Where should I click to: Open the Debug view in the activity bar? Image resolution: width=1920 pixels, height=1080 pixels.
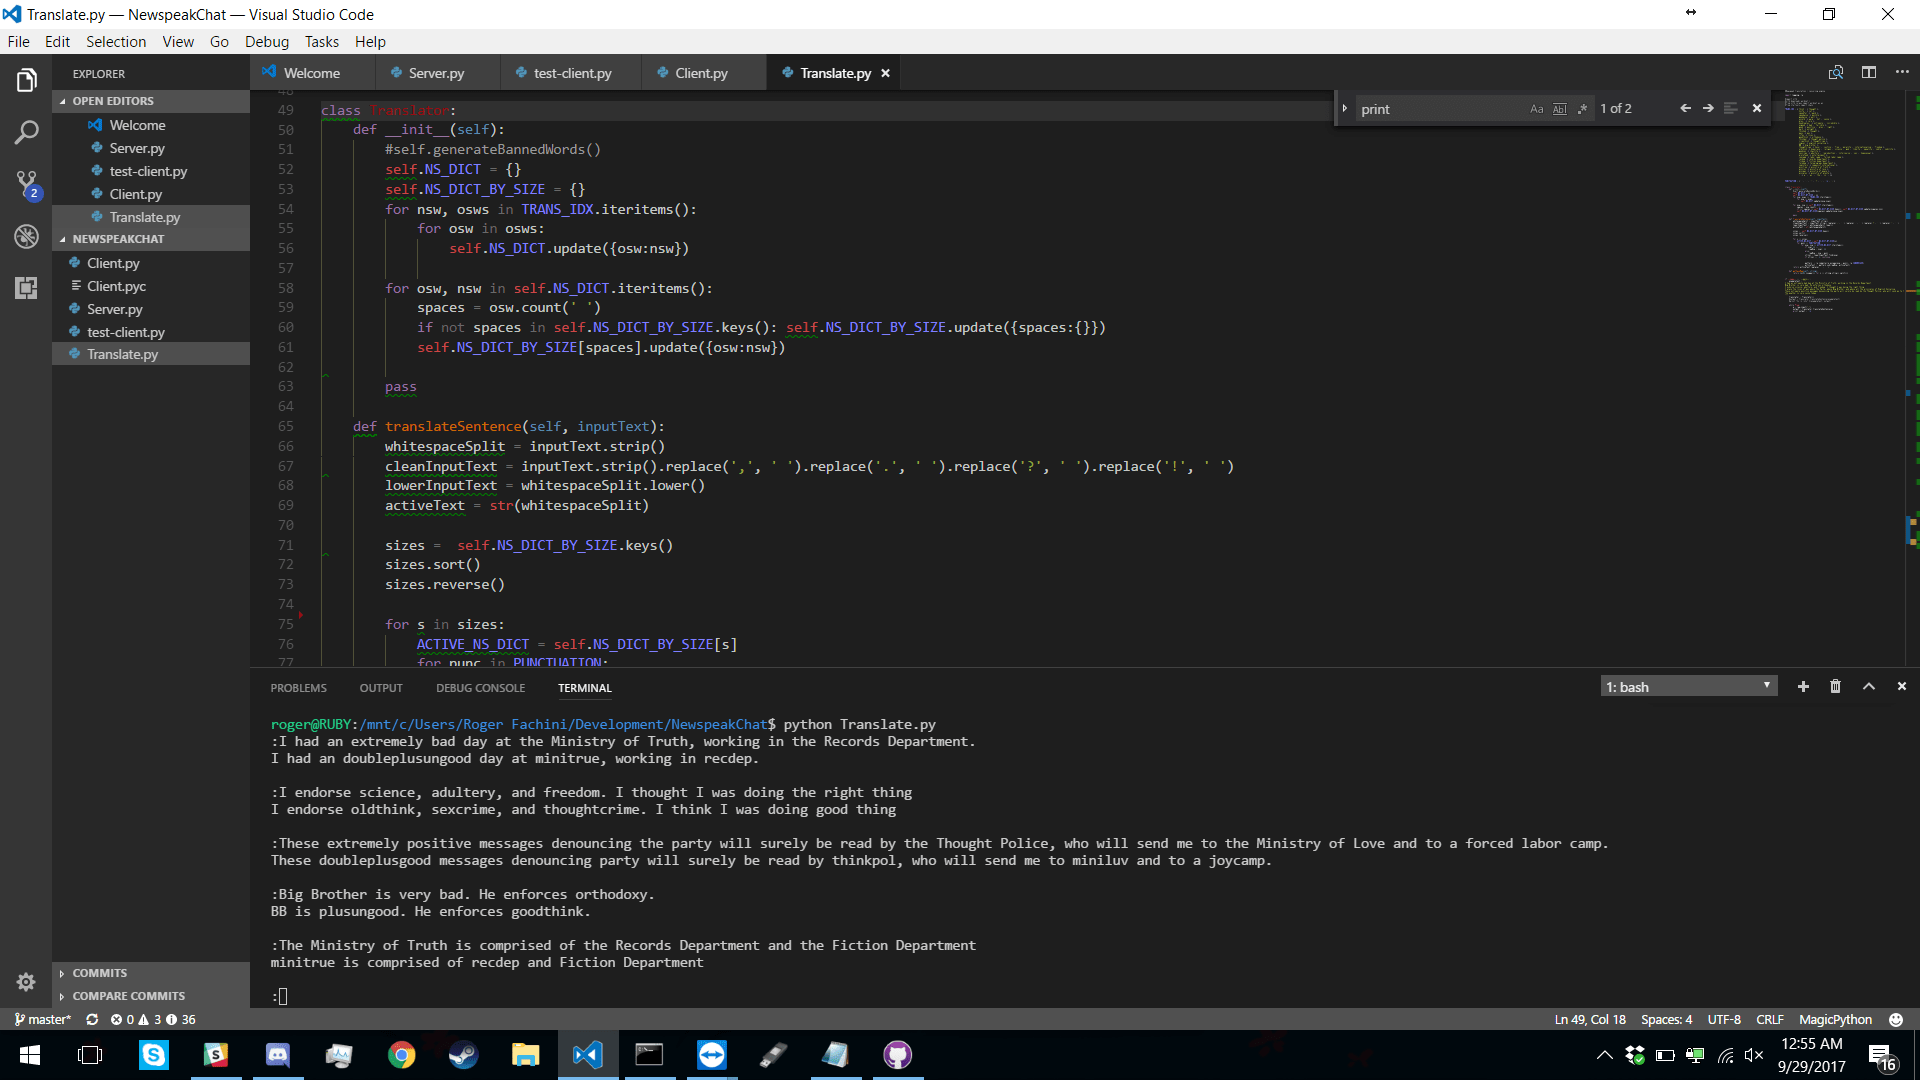[x=27, y=237]
